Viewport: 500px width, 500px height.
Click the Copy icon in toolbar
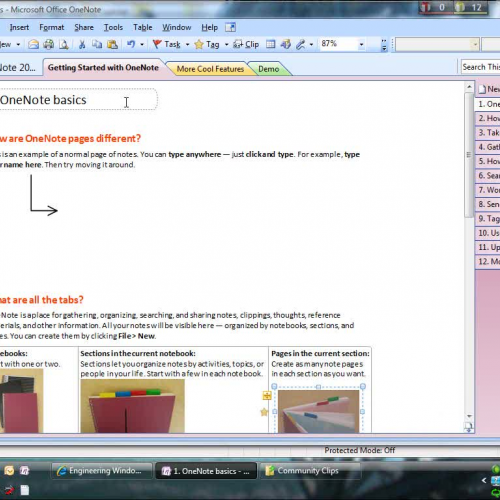pyautogui.click(x=97, y=44)
